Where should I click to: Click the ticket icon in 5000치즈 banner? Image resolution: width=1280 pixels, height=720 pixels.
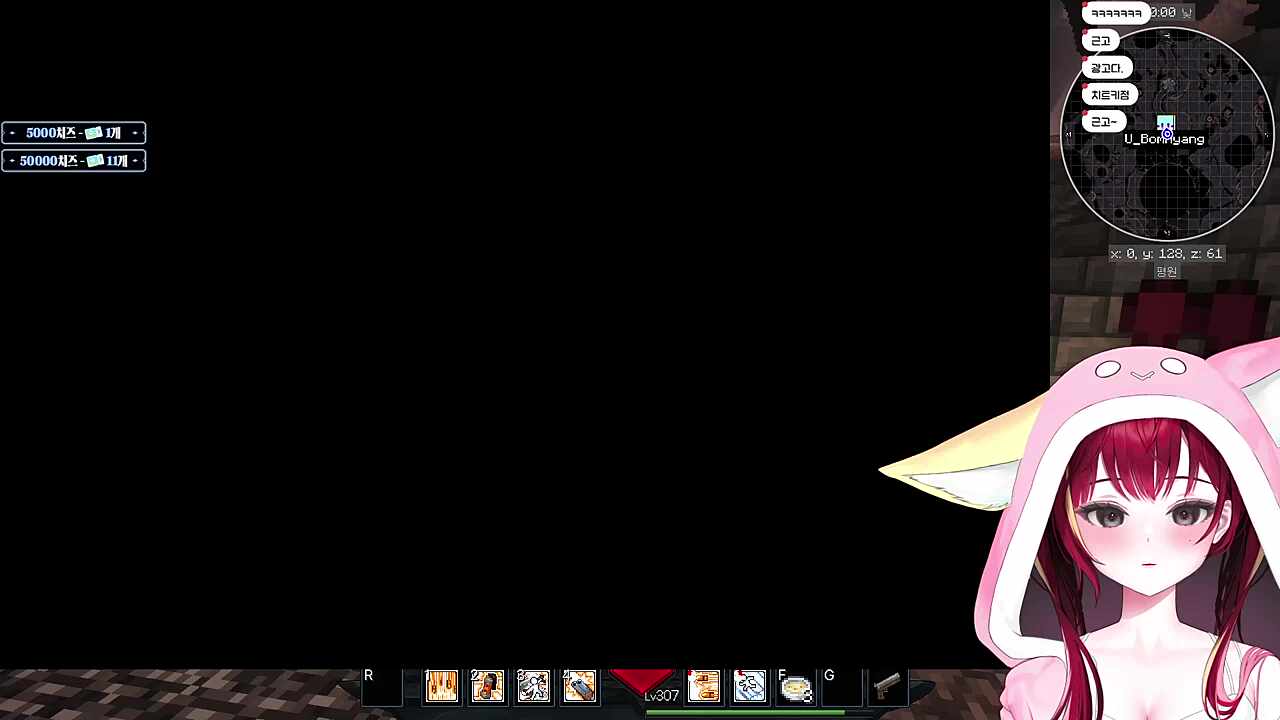click(94, 133)
